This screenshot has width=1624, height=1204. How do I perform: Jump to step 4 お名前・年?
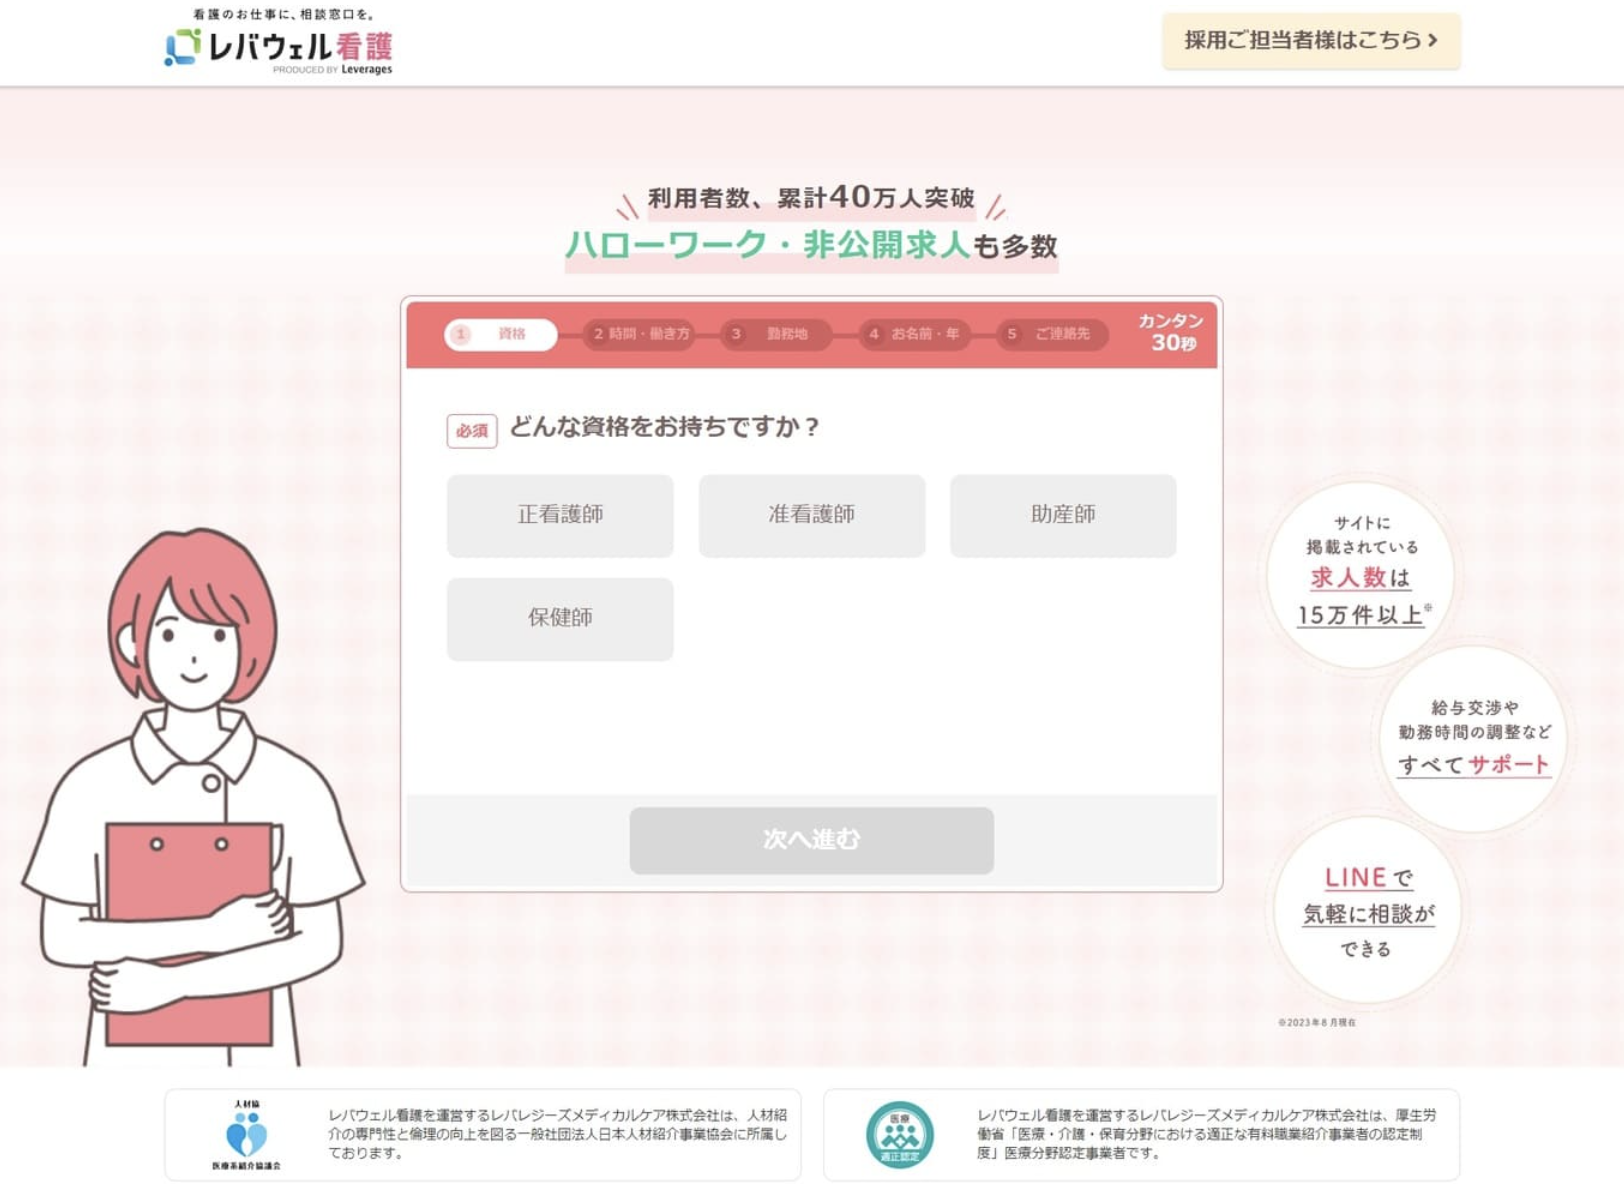(915, 334)
